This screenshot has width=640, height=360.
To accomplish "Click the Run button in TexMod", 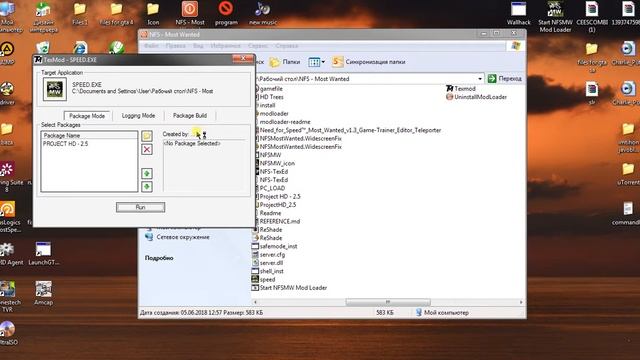I will 140,207.
